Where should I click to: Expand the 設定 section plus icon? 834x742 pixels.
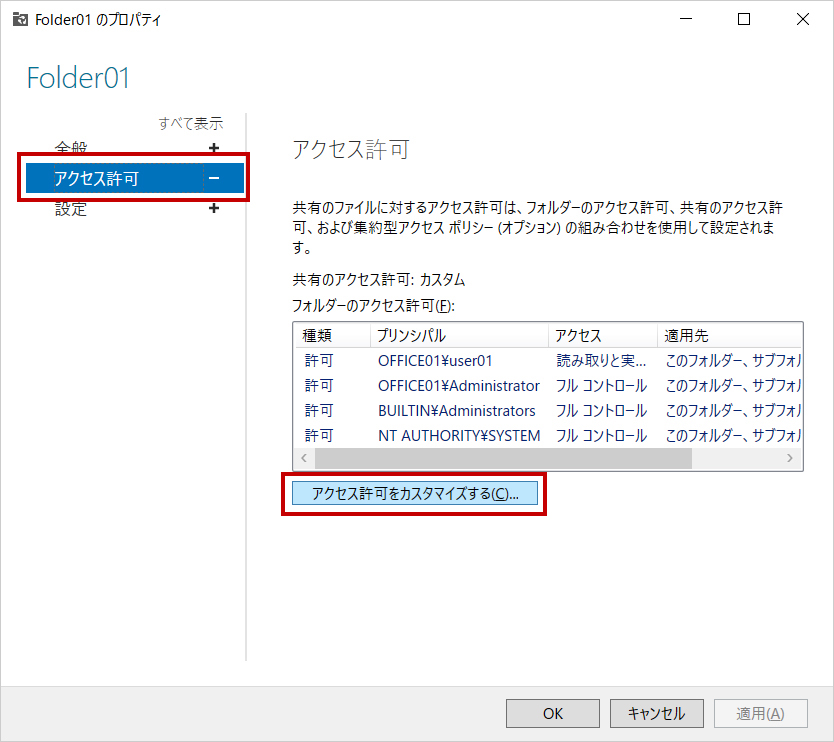click(213, 209)
